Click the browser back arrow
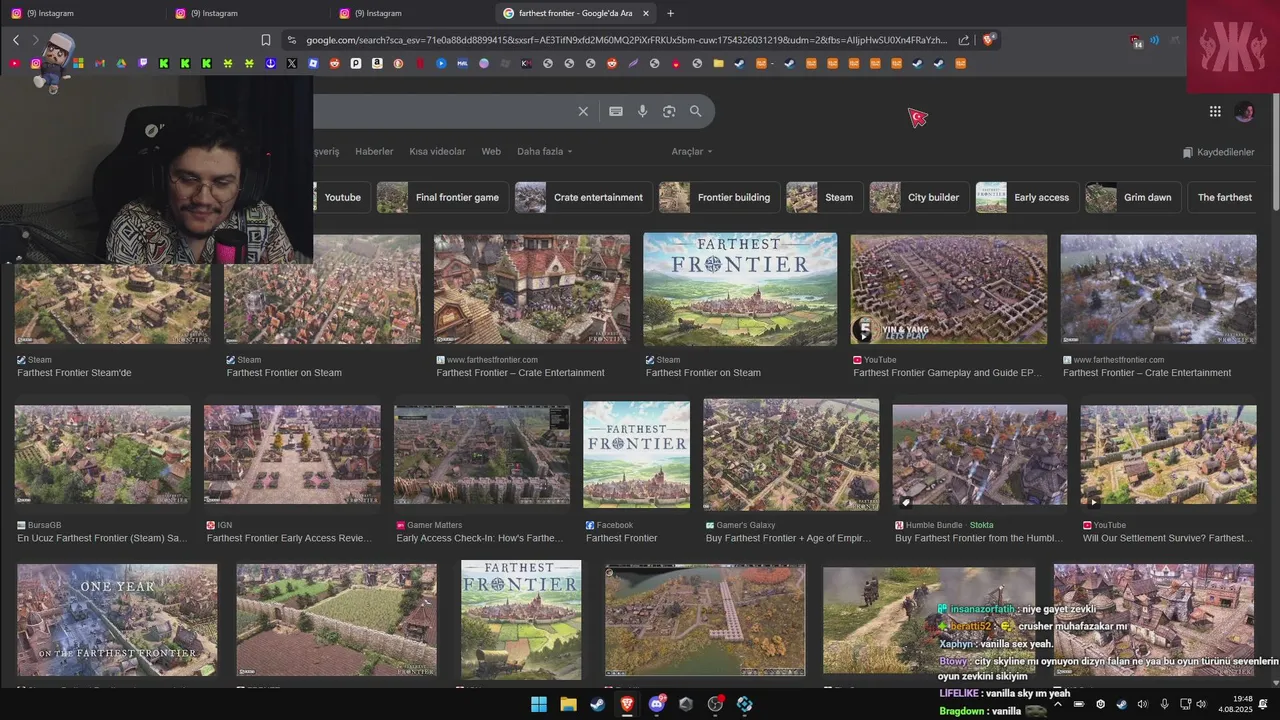1280x720 pixels. (x=16, y=40)
